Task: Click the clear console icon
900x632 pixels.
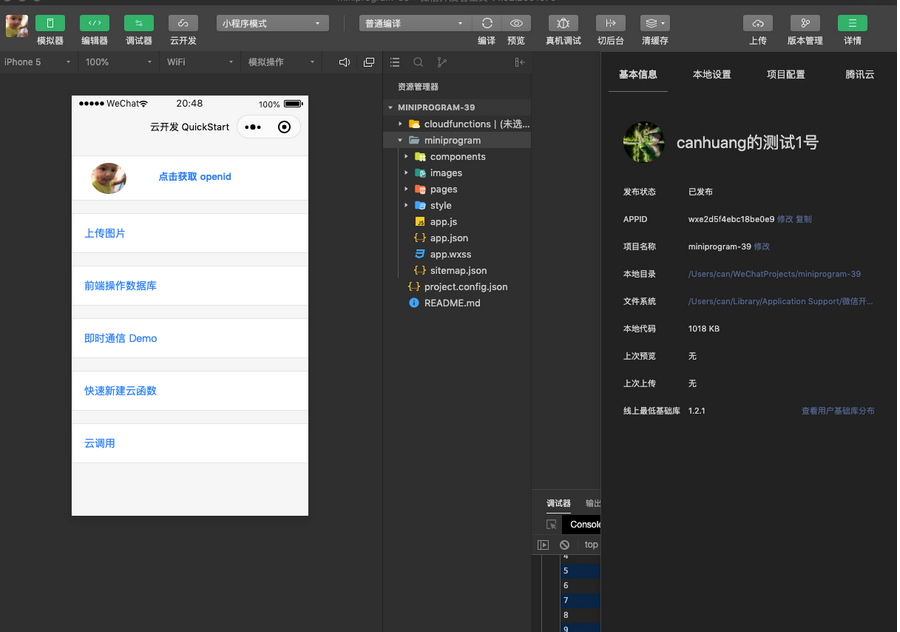Action: [565, 545]
